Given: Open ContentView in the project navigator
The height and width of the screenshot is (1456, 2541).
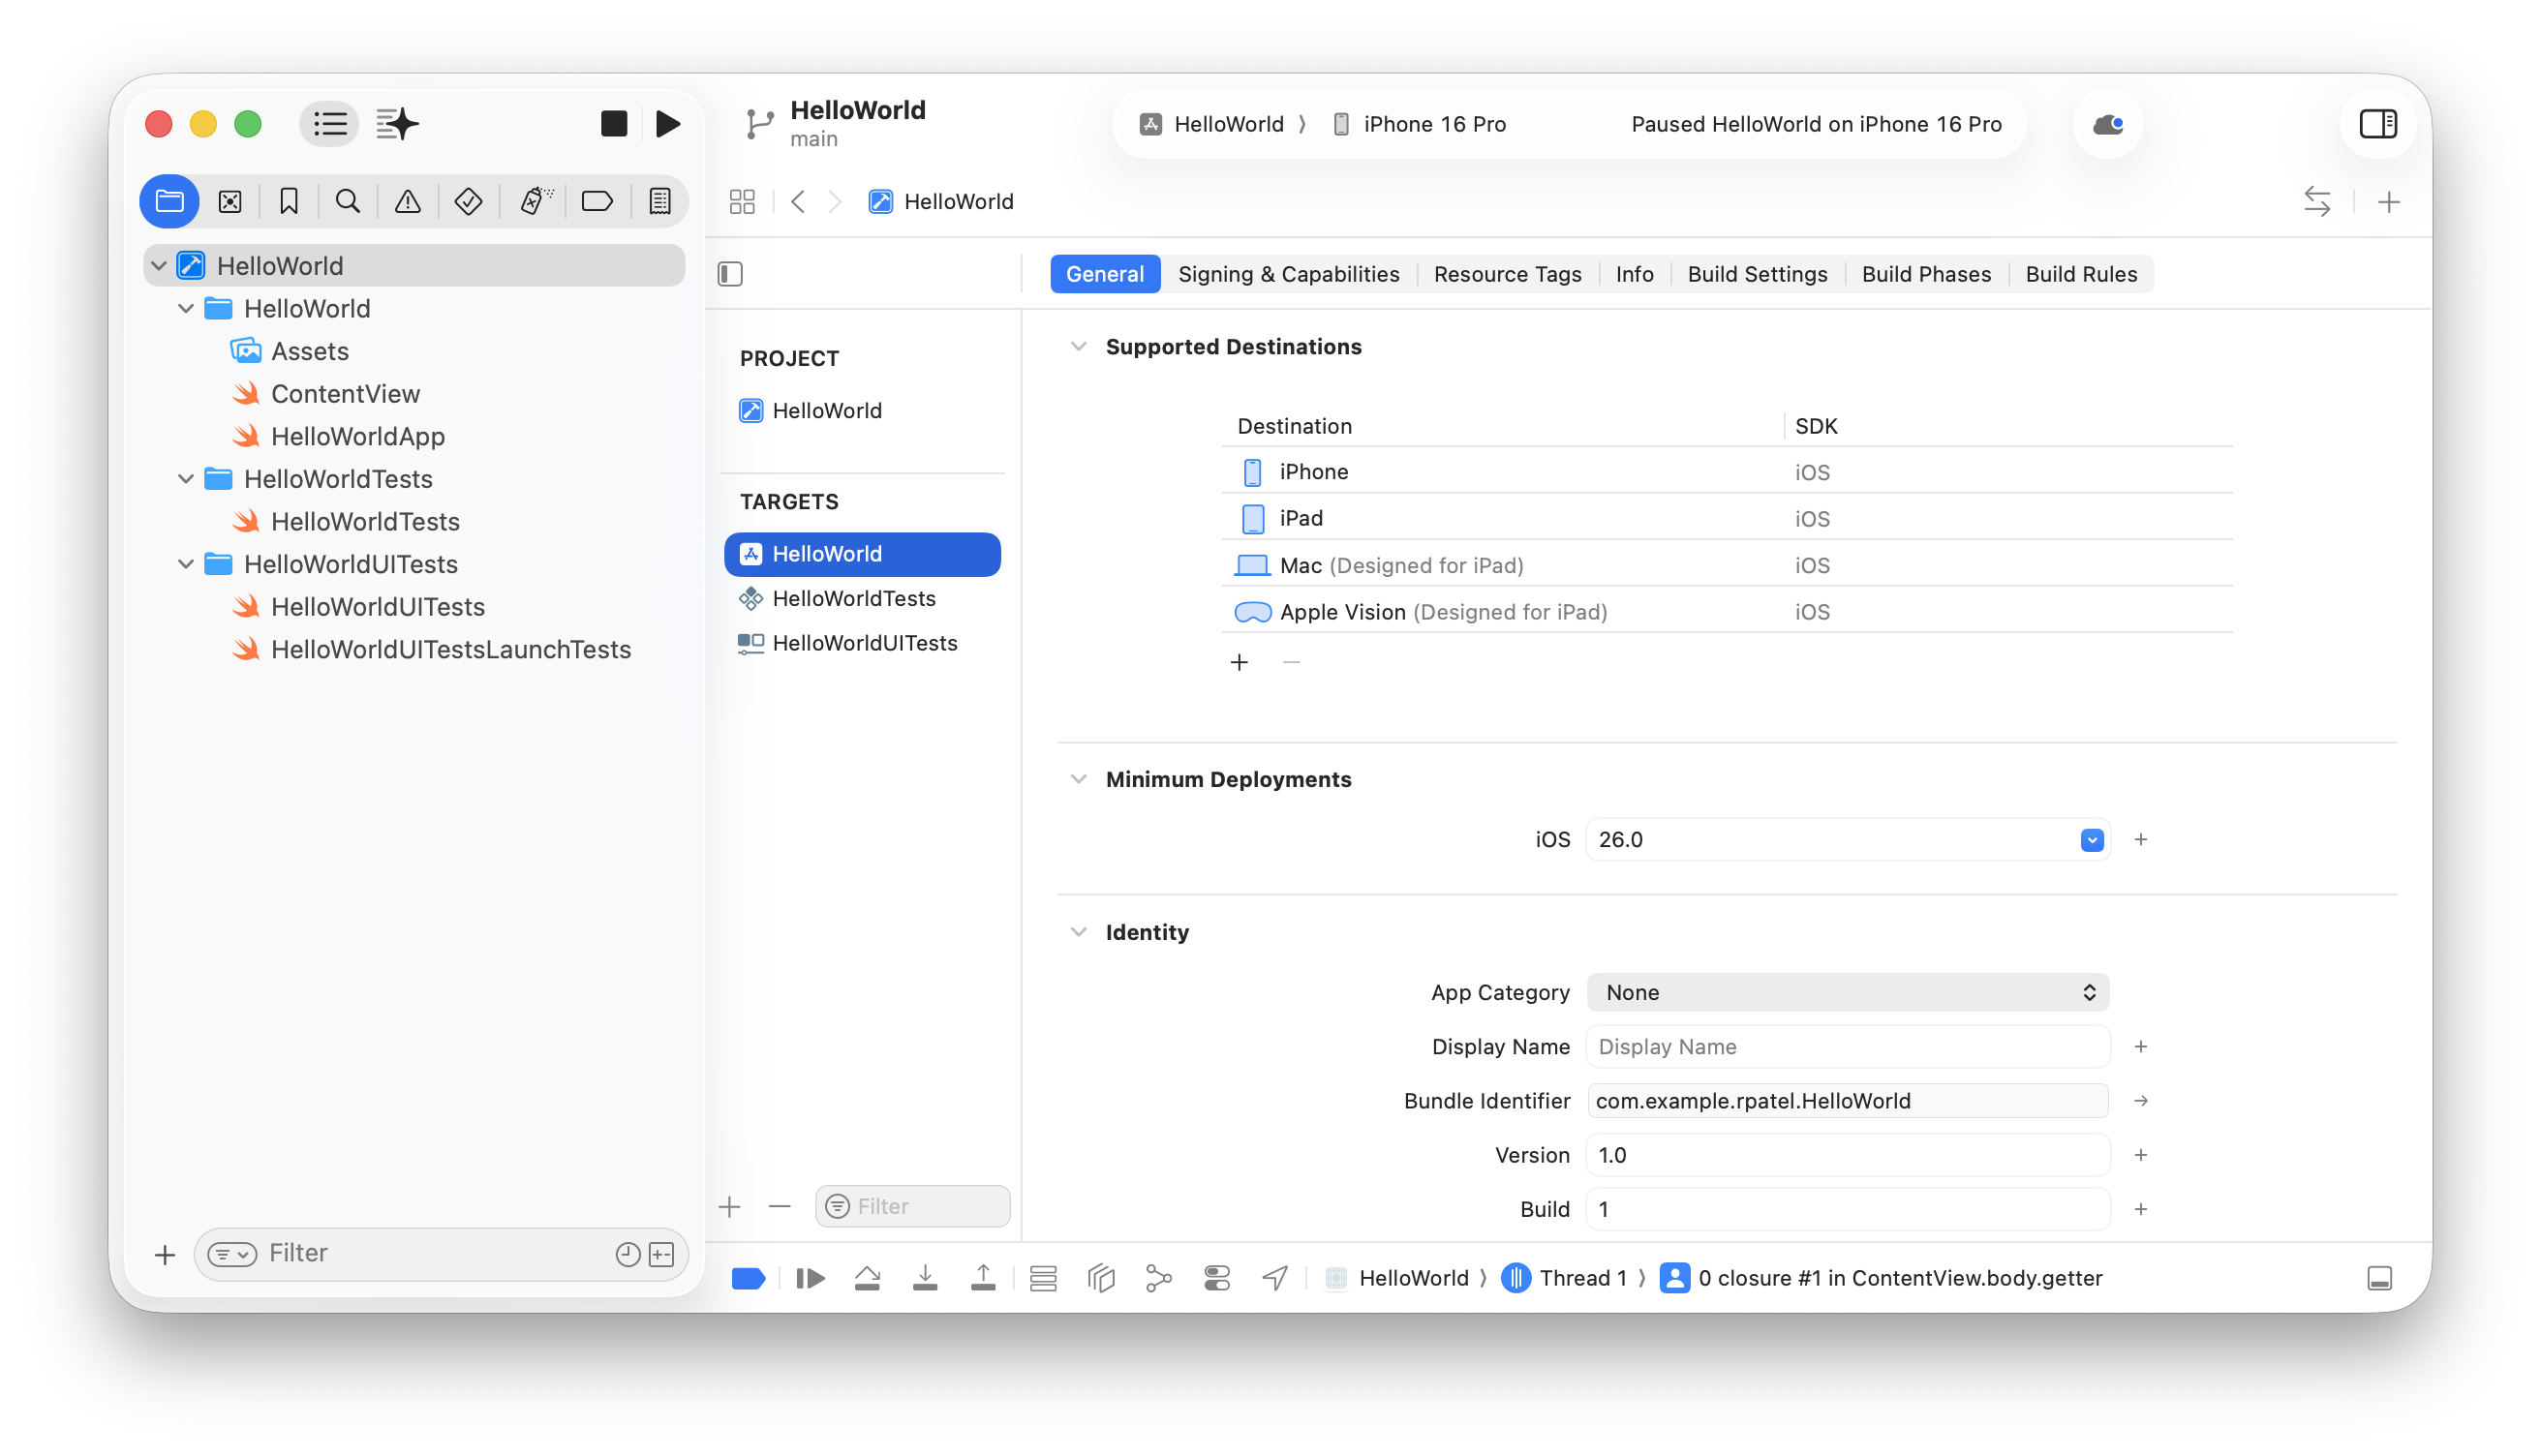Looking at the screenshot, I should 345,394.
